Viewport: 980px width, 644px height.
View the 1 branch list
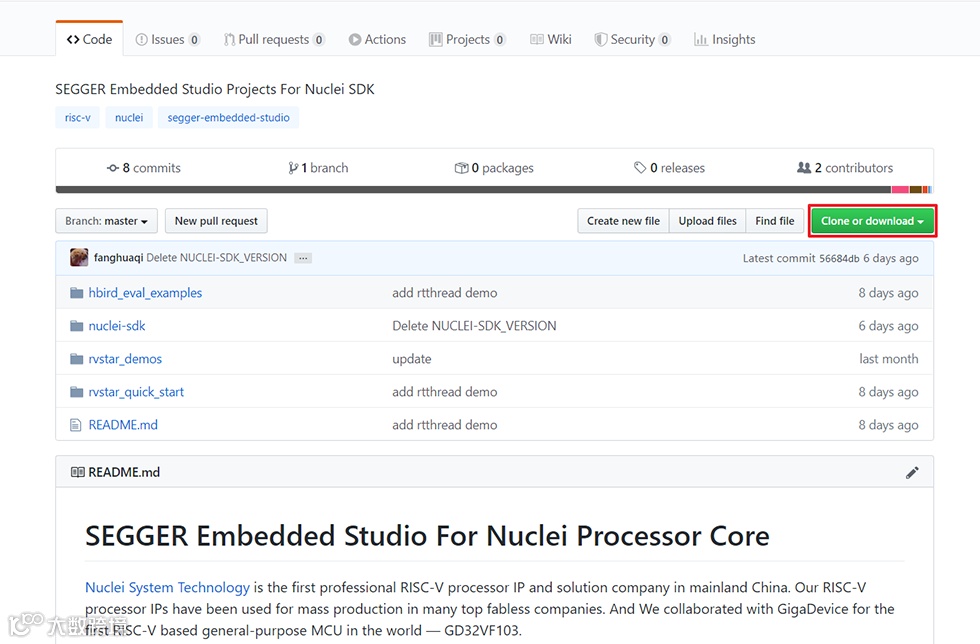click(318, 168)
